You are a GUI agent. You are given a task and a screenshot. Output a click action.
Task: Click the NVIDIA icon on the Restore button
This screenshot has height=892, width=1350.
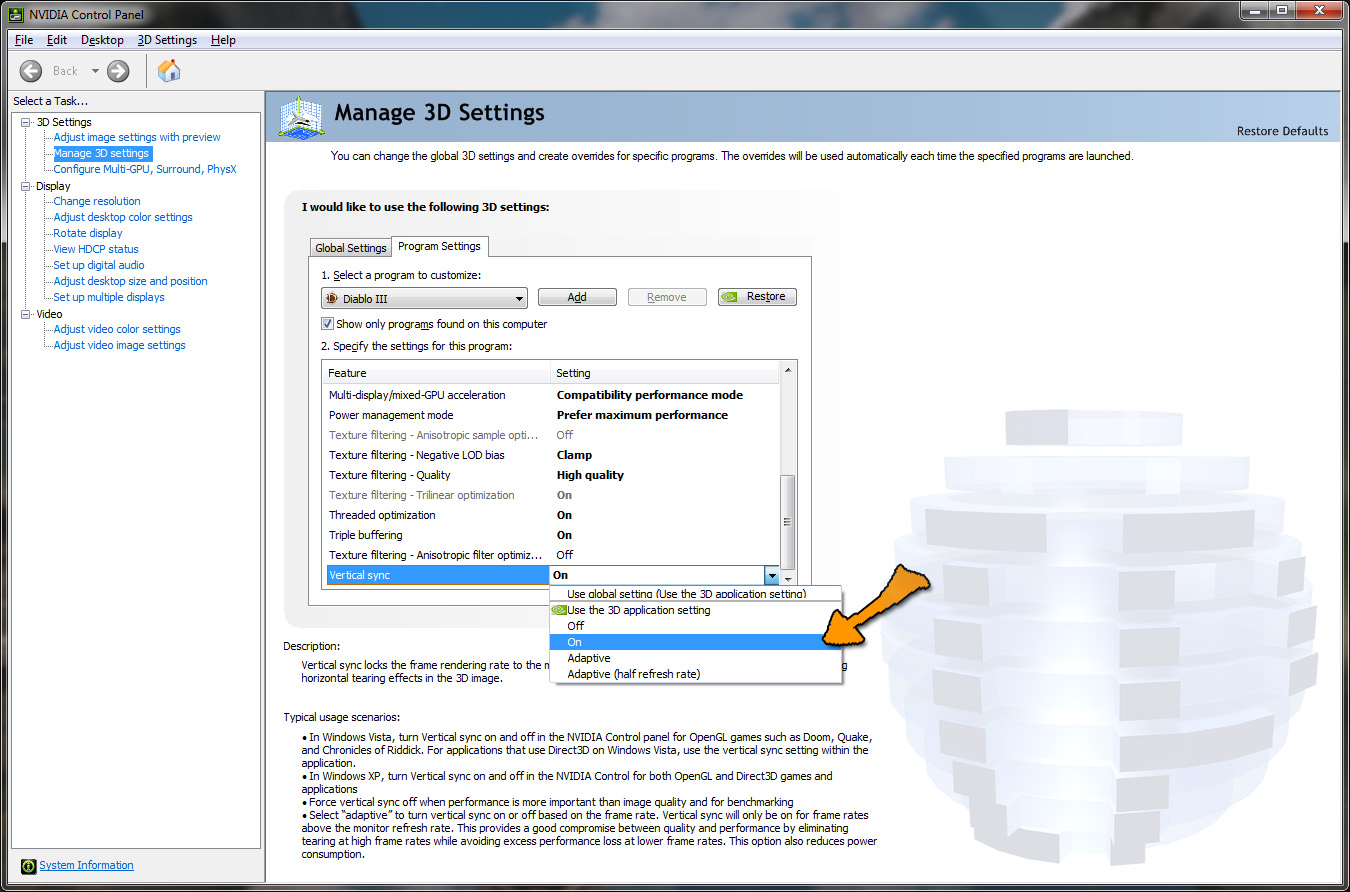coord(729,296)
